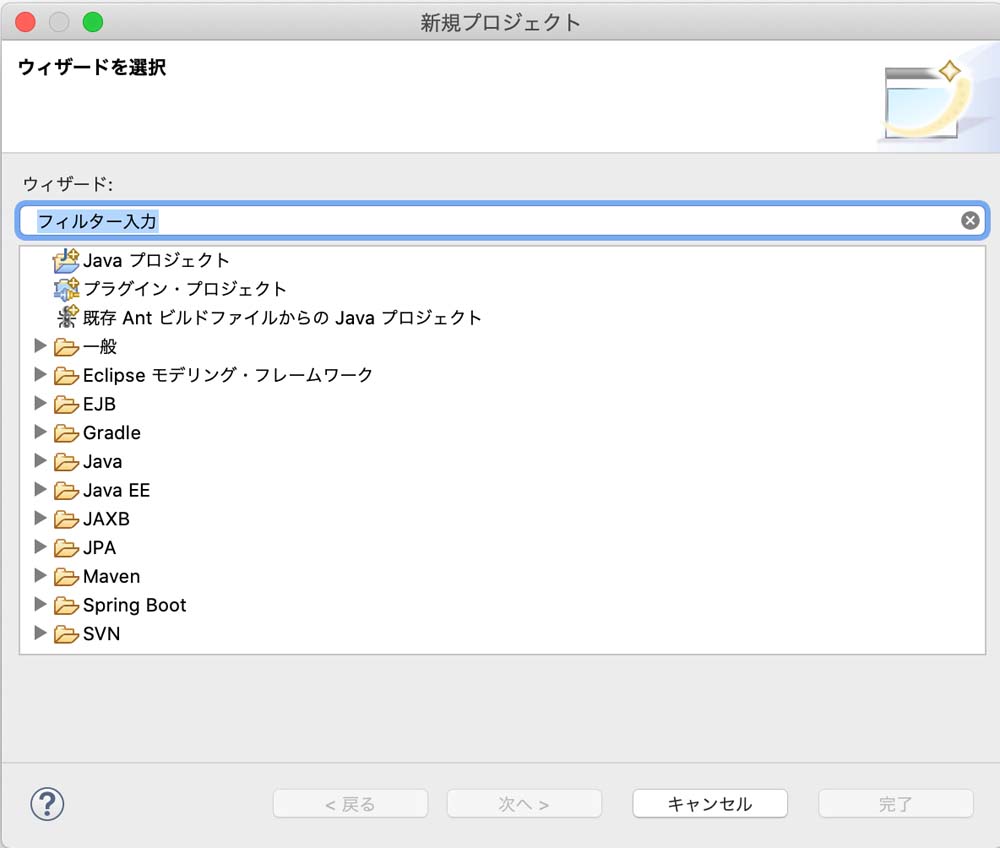The image size is (1000, 848).
Task: Click the Java EE folder icon
Action: [x=66, y=490]
